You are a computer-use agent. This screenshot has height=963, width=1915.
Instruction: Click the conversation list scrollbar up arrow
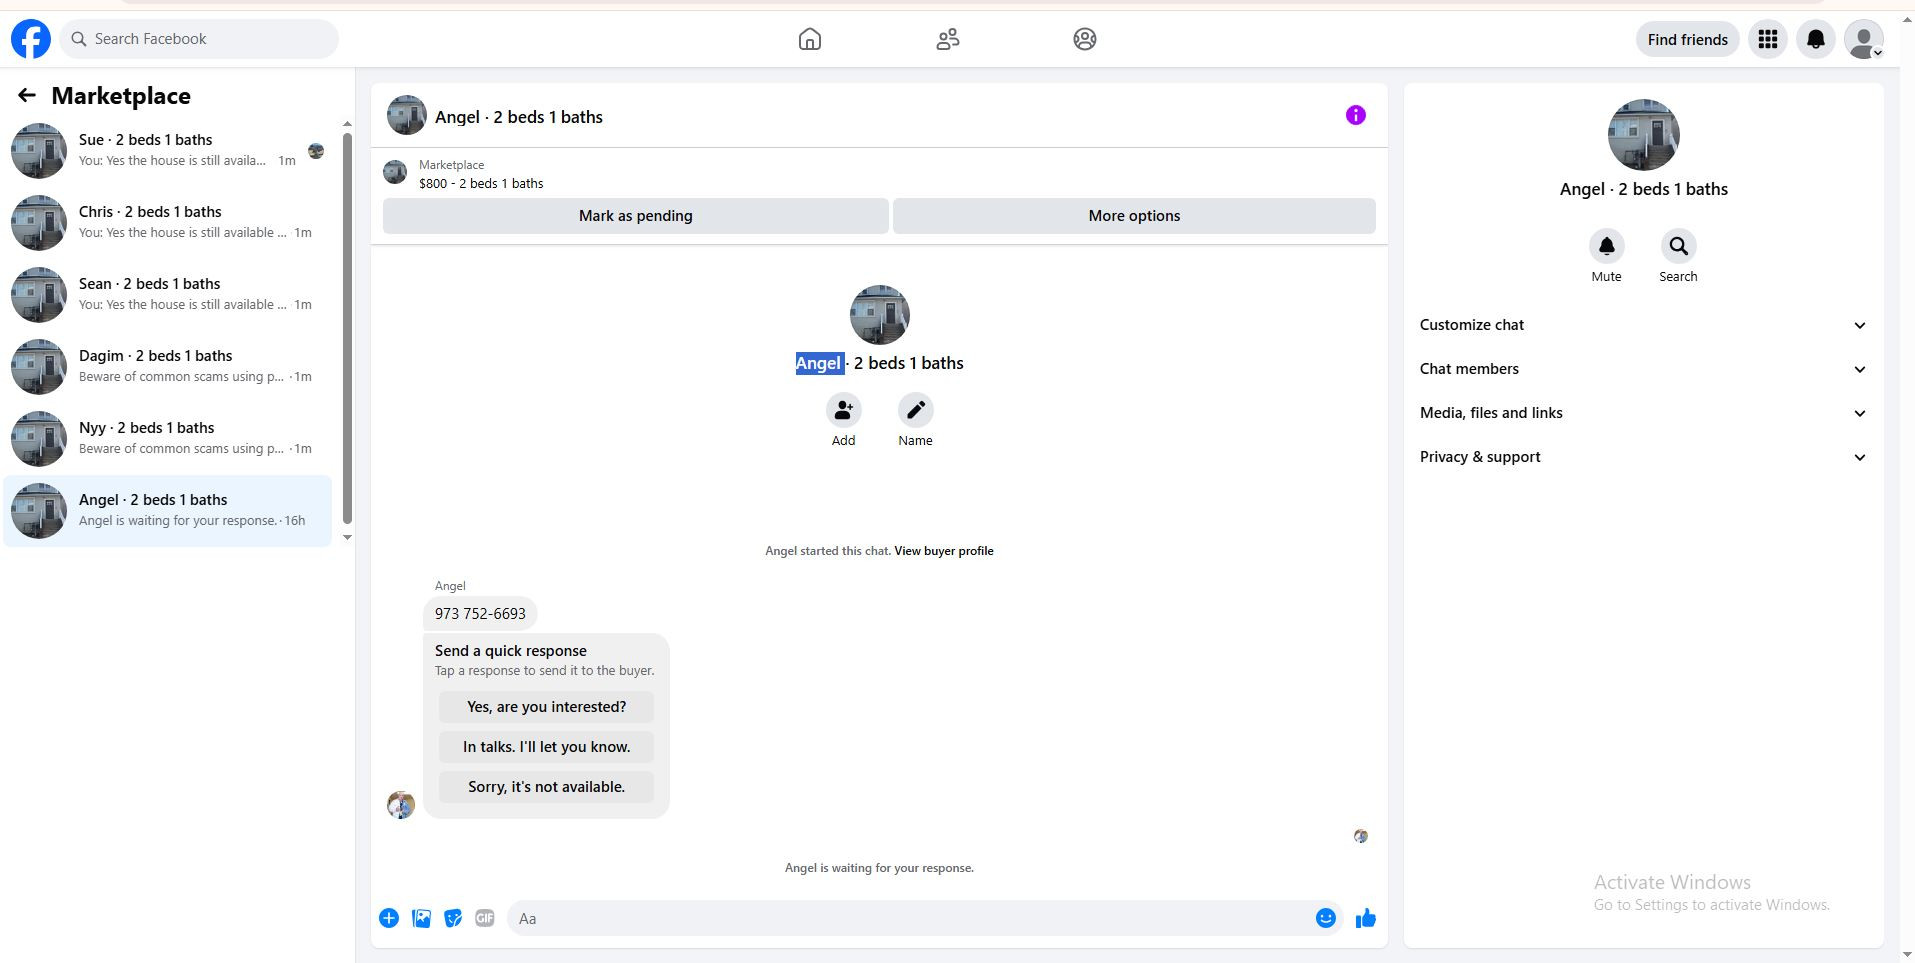click(347, 125)
